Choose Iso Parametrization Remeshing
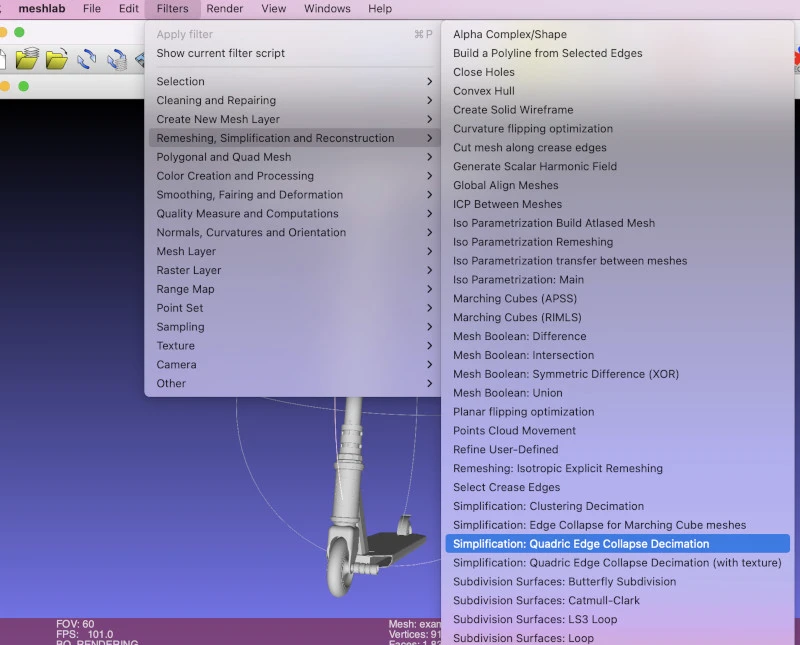800x645 pixels. click(617, 242)
